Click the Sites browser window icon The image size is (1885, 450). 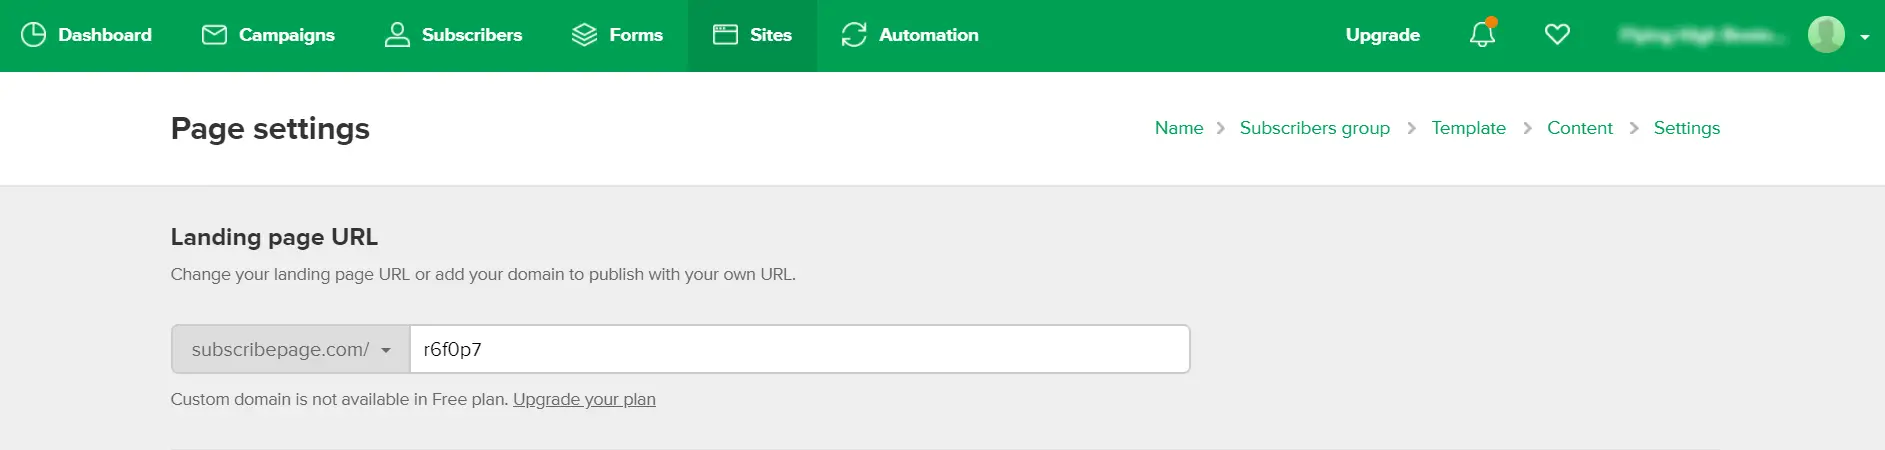pyautogui.click(x=725, y=35)
